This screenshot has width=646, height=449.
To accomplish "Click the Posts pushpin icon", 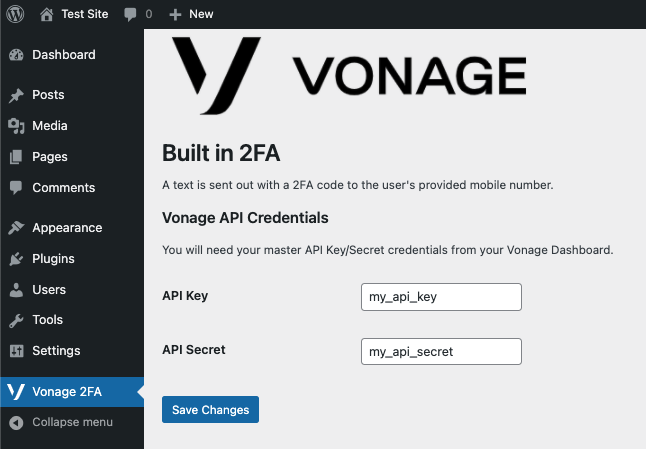I will click(16, 95).
